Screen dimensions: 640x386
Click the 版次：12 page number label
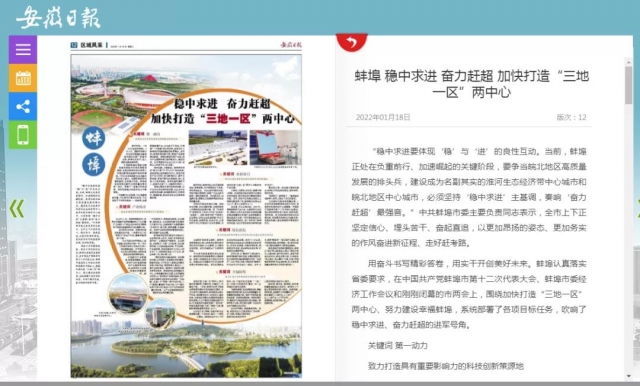click(x=571, y=117)
